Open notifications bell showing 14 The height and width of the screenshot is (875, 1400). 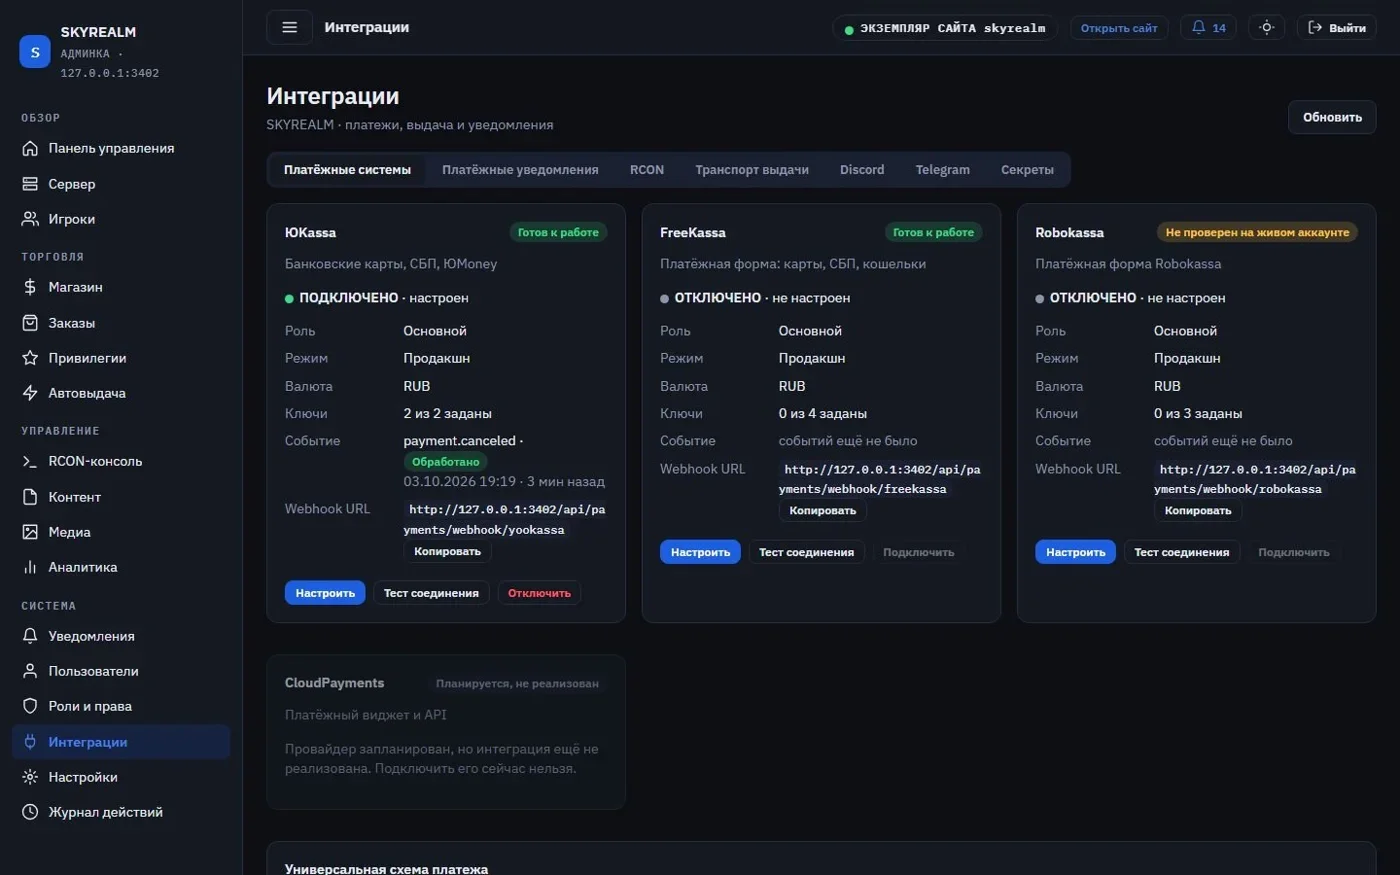[1208, 28]
